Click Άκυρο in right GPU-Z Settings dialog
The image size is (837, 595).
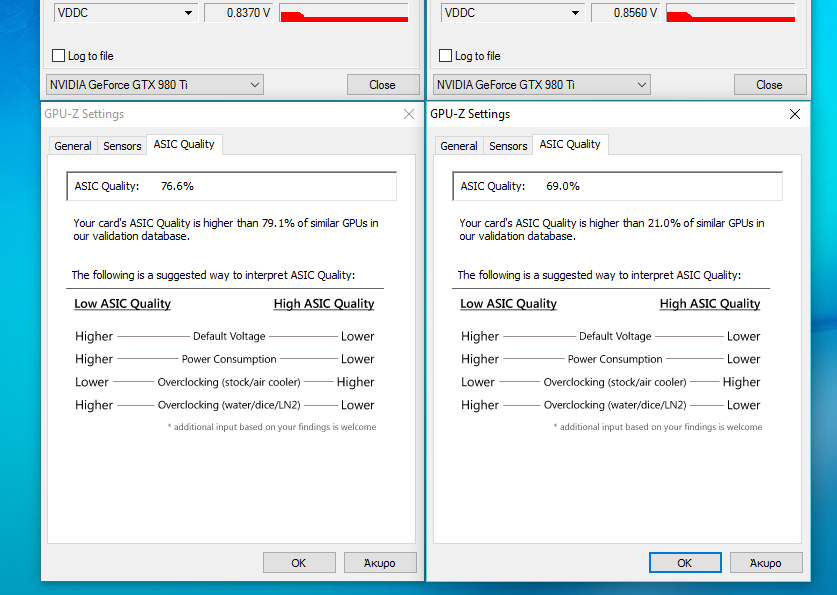point(766,562)
